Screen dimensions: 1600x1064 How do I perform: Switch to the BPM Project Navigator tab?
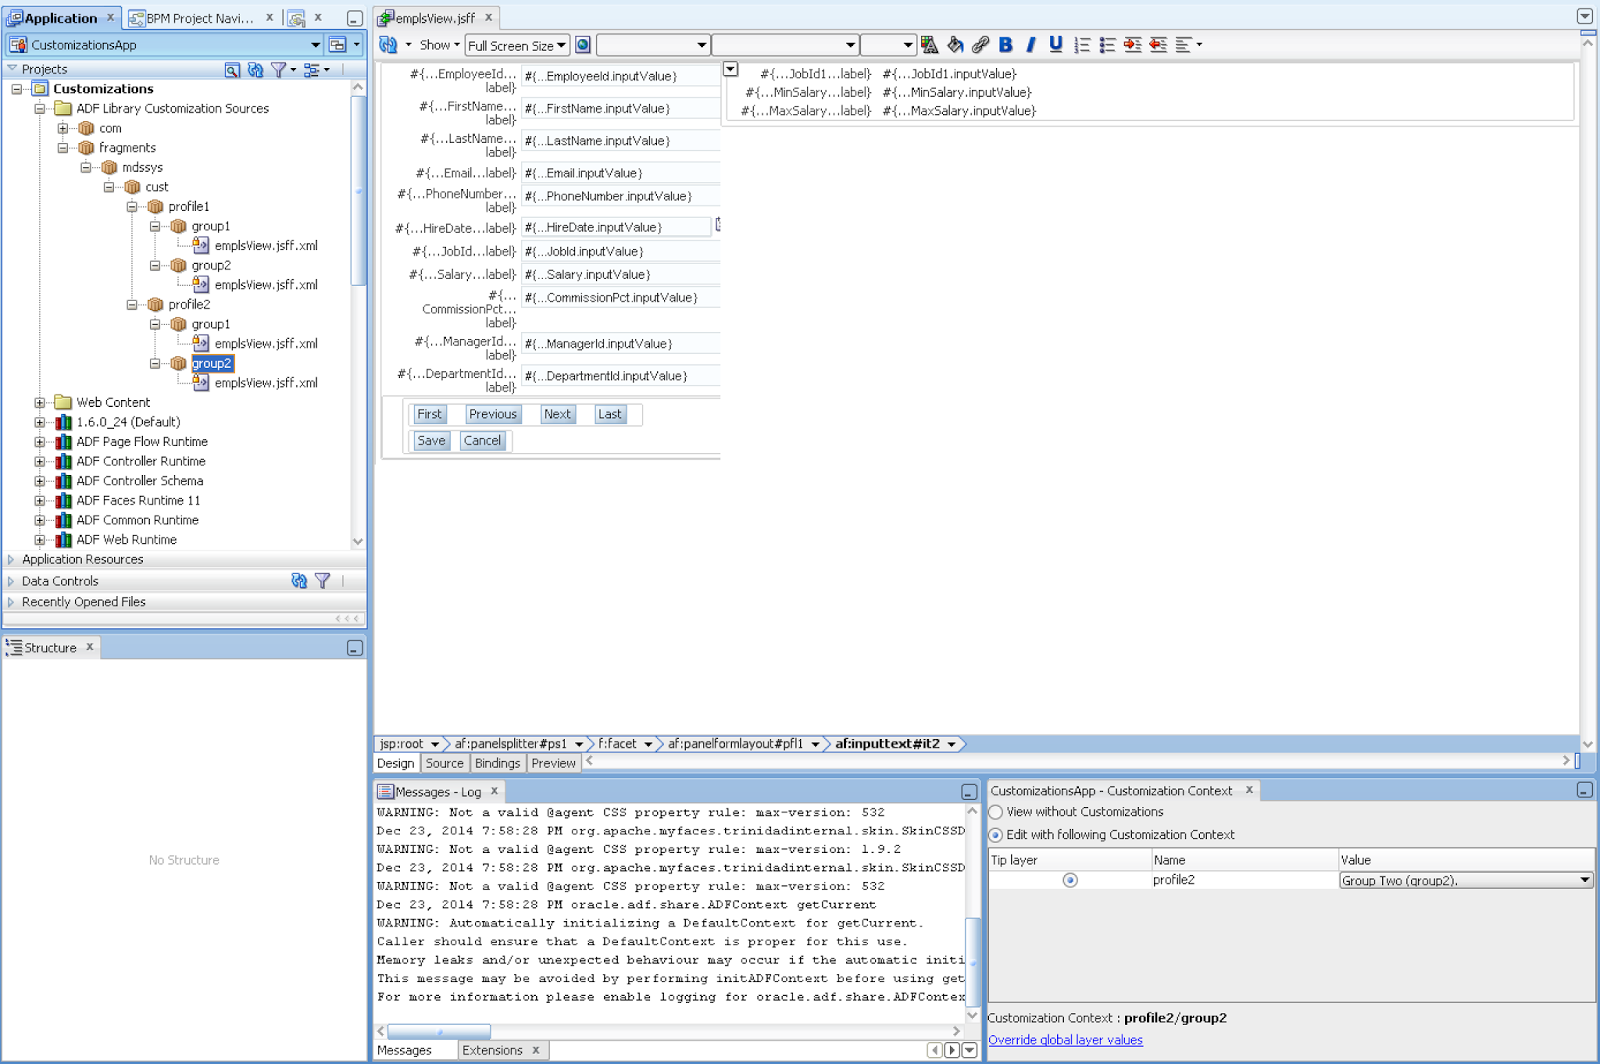[x=200, y=18]
